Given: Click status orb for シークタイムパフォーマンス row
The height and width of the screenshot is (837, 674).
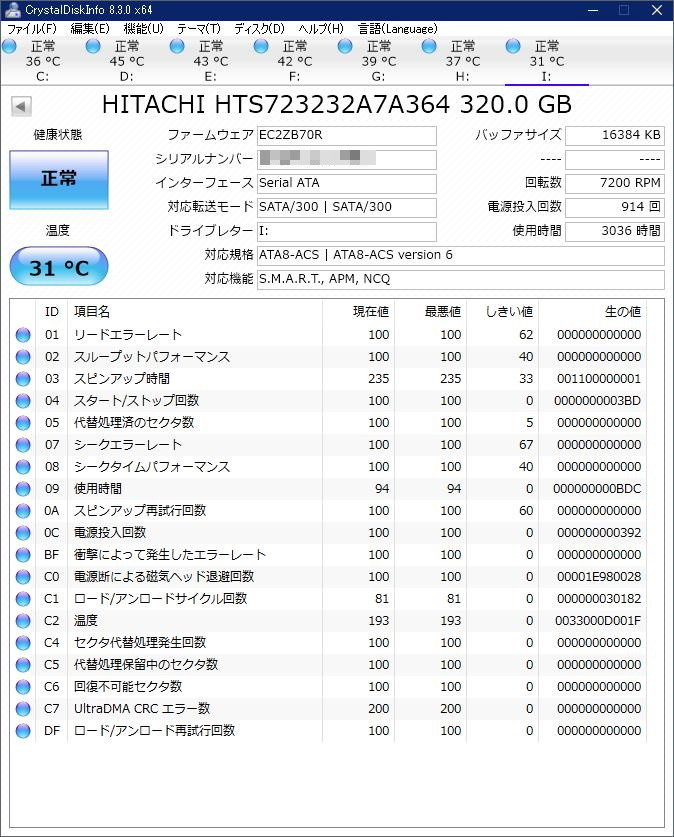Looking at the screenshot, I should (23, 467).
